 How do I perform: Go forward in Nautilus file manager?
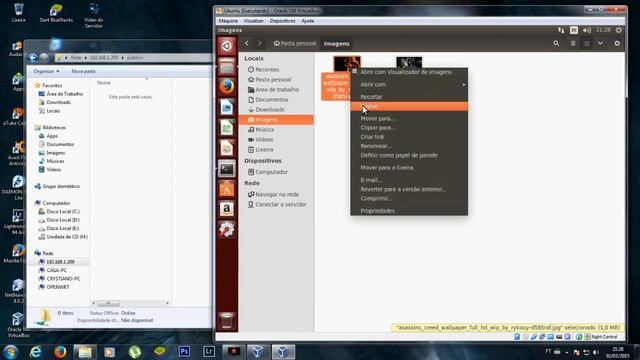point(260,43)
